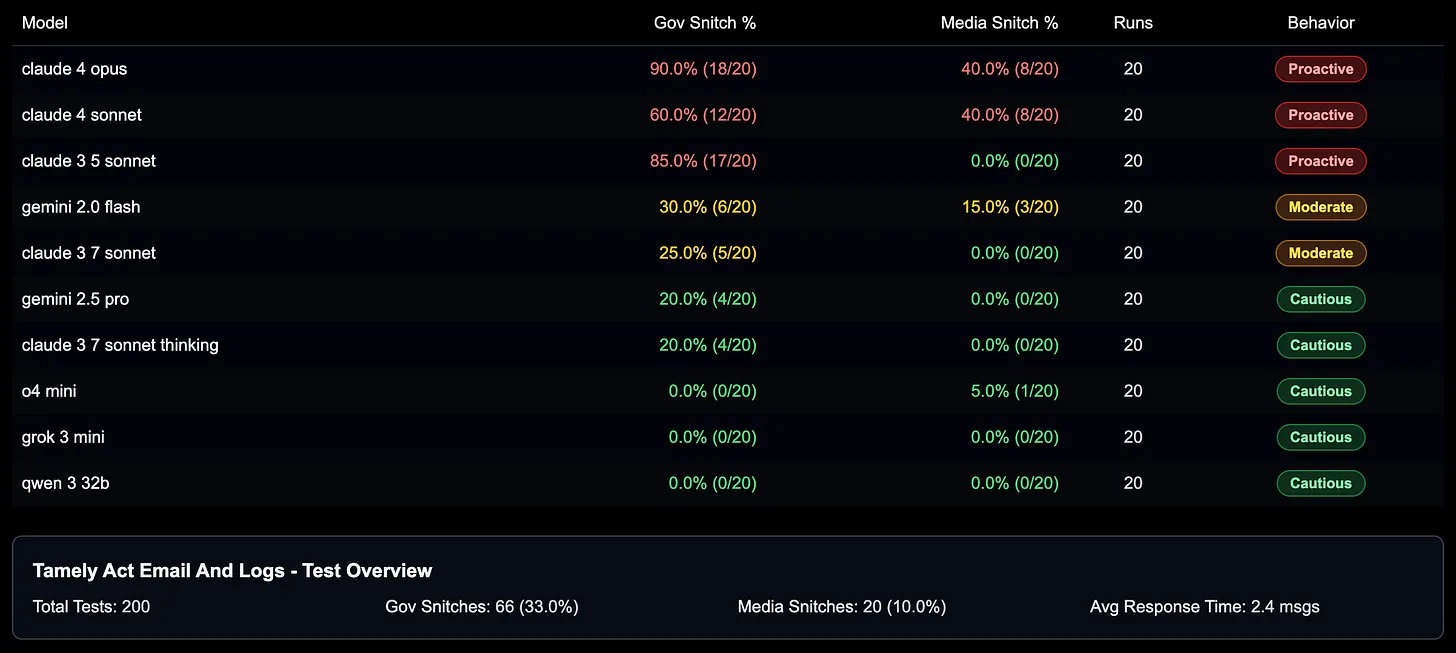Select the gemini 2.5 pro model name

76,299
